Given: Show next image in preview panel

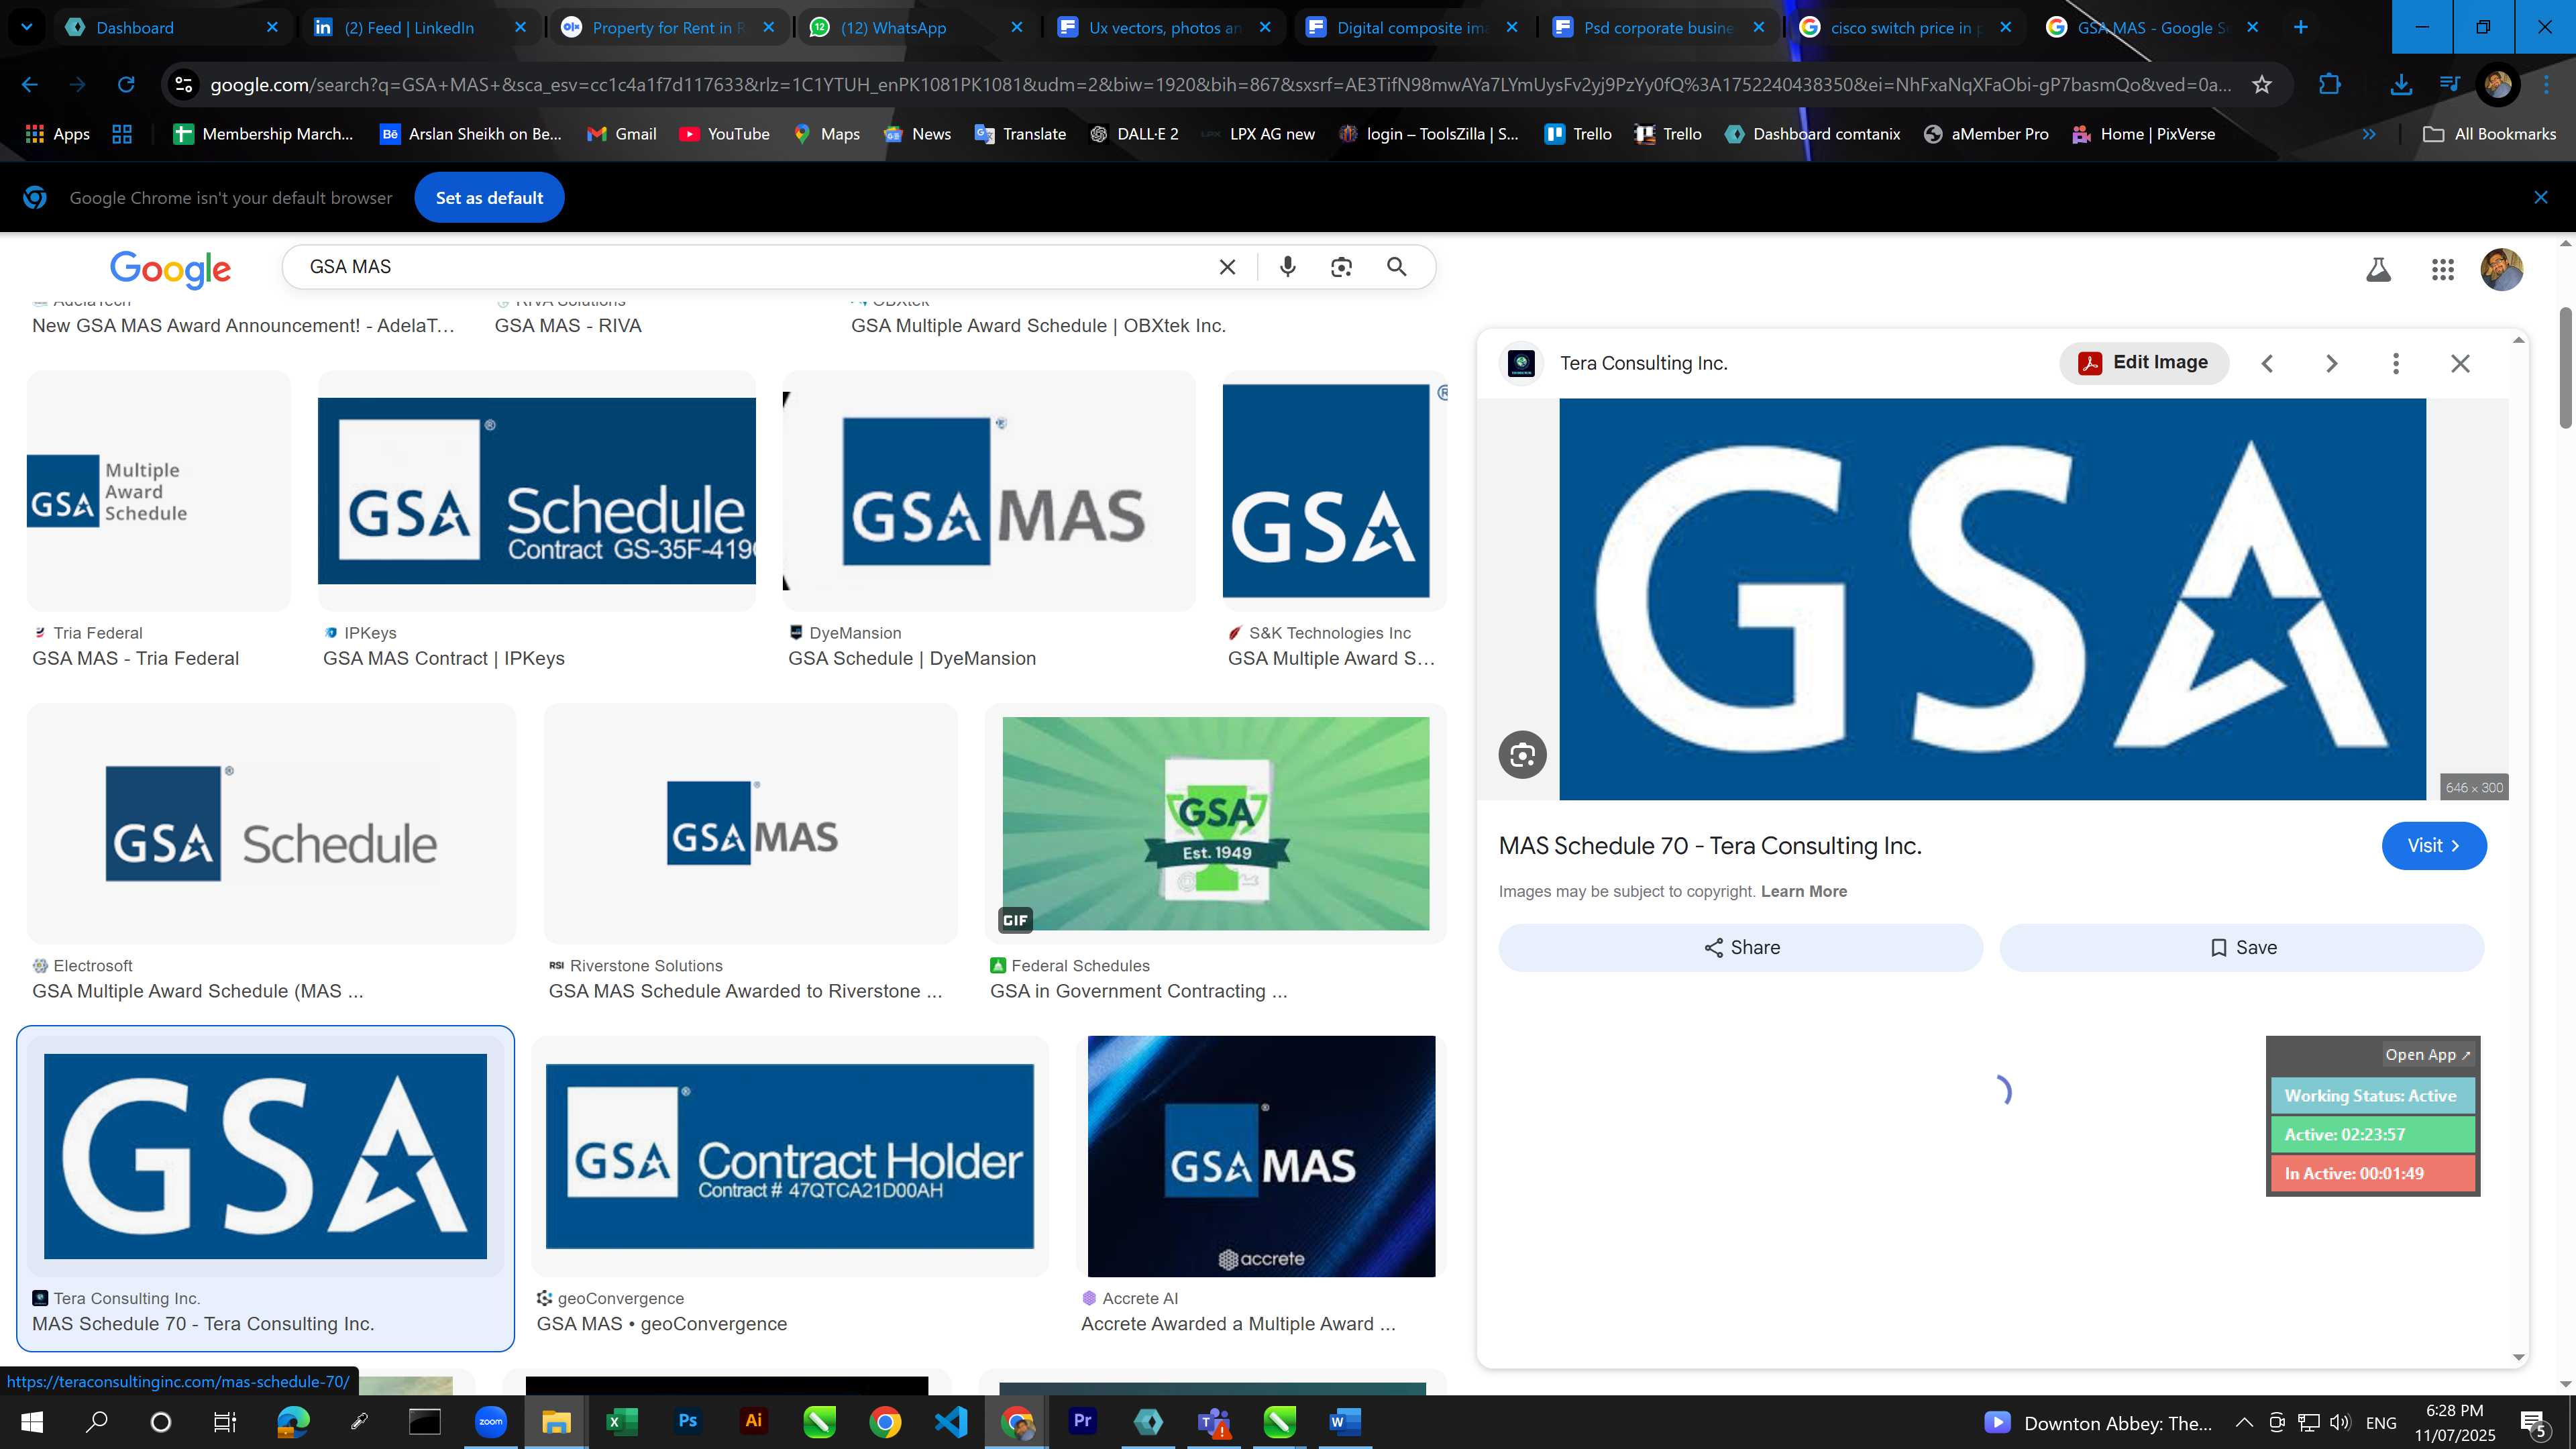Looking at the screenshot, I should click(2332, 364).
